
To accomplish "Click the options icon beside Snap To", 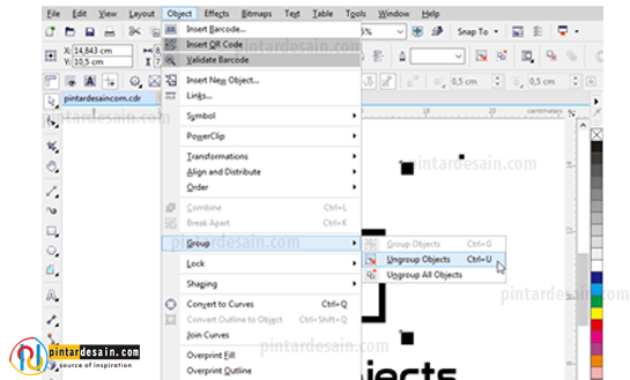I will 537,31.
